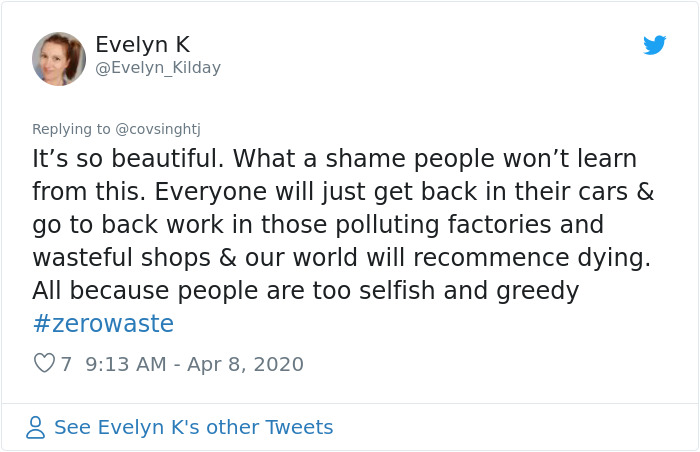Screen dimensions: 700x452
Task: Open the @Evelyn_Kilday handle
Action: point(158,68)
